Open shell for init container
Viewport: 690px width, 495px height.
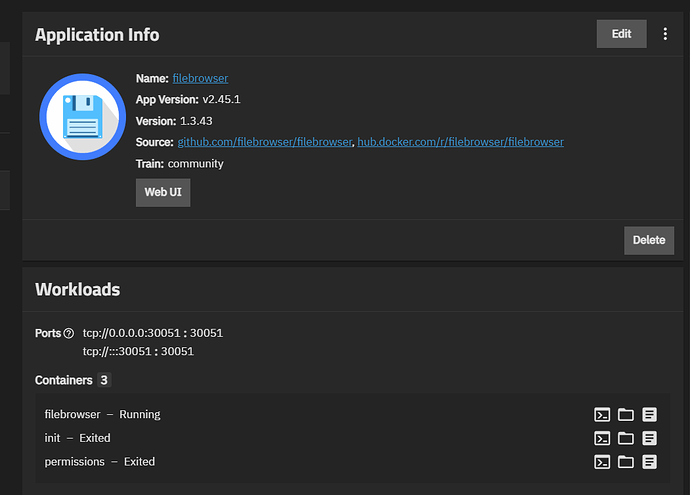pyautogui.click(x=602, y=438)
